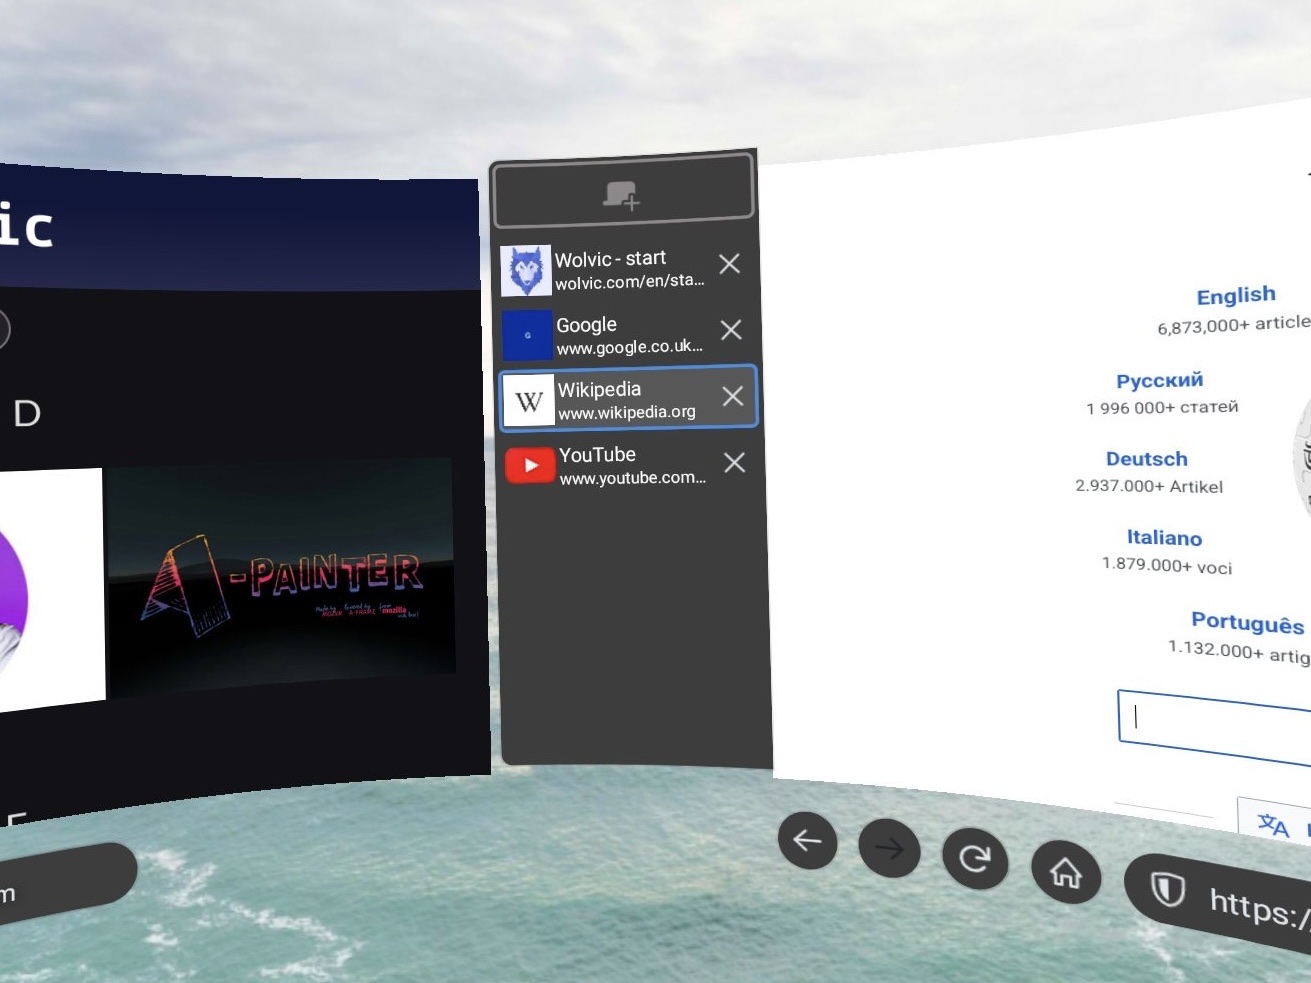Click the tracking protection shield icon
Screen dimensions: 1311x983
tap(1167, 889)
